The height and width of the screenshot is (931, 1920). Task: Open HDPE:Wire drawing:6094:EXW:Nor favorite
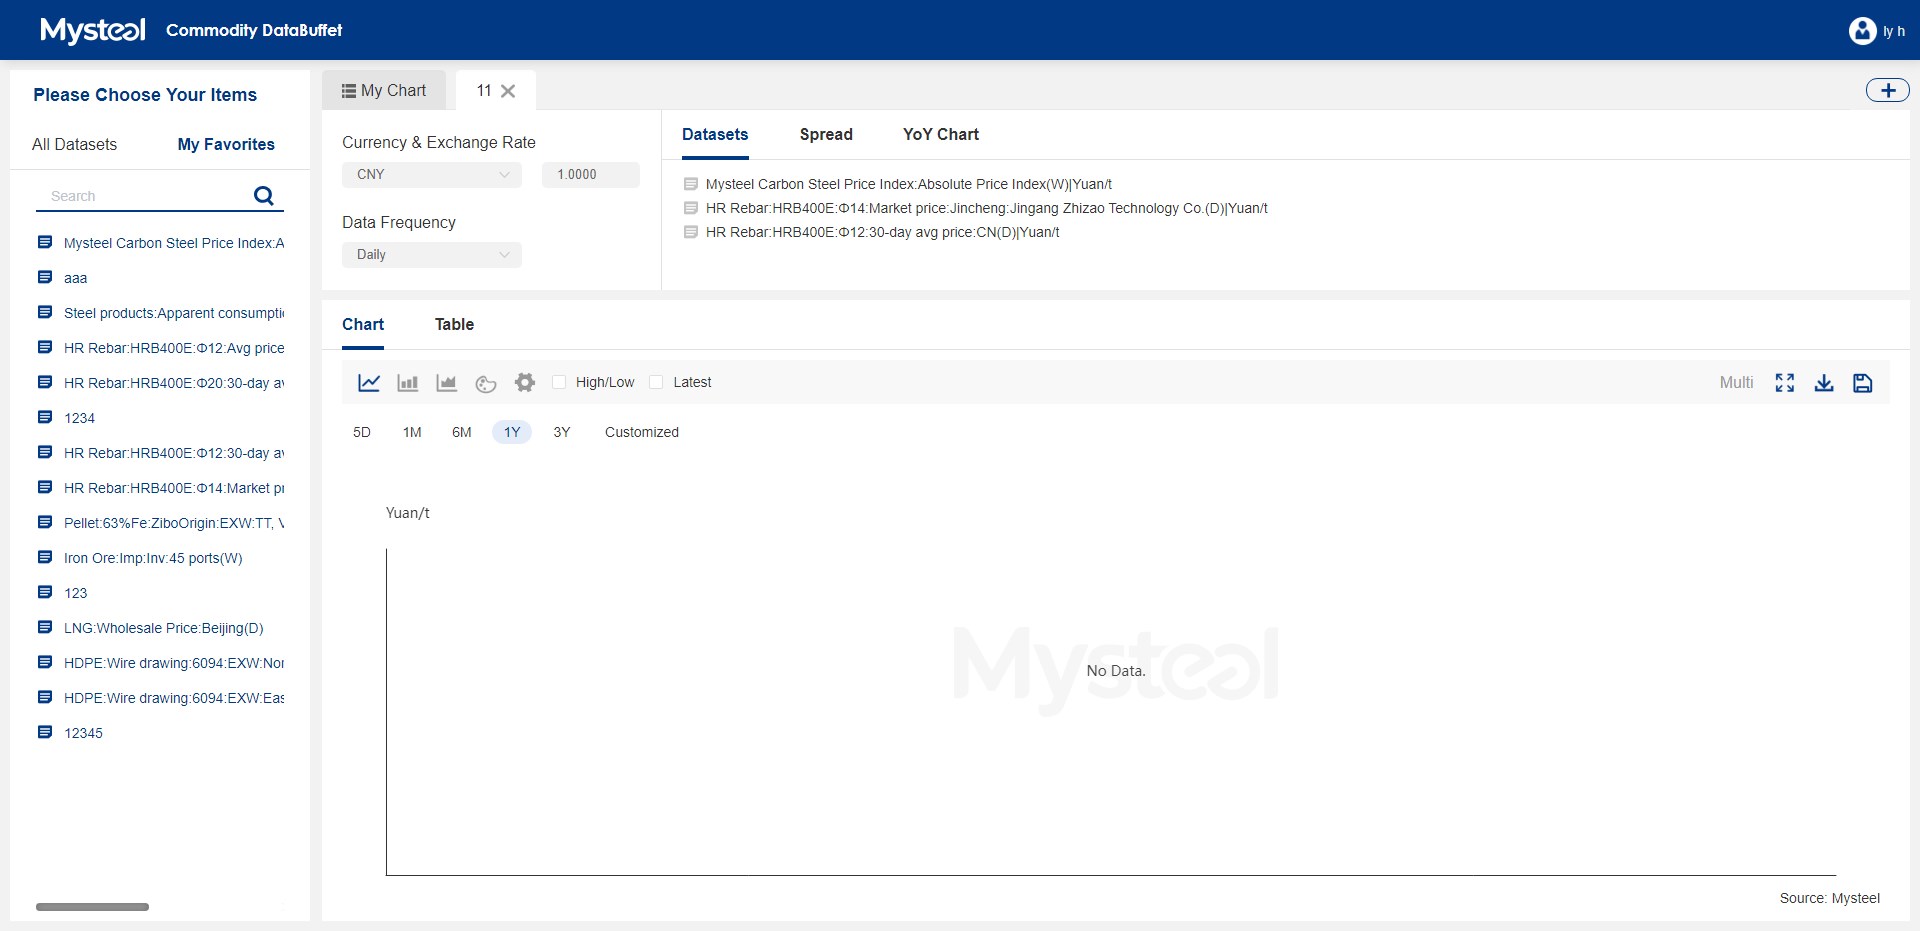click(x=174, y=663)
